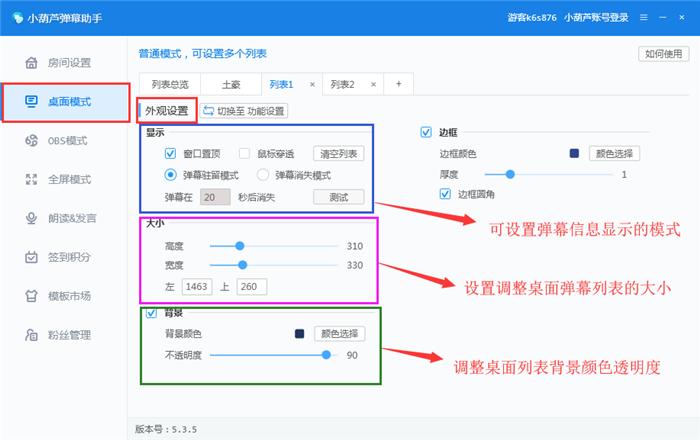Switch to the 列表2 tab
Image resolution: width=700 pixels, height=440 pixels.
tap(343, 85)
